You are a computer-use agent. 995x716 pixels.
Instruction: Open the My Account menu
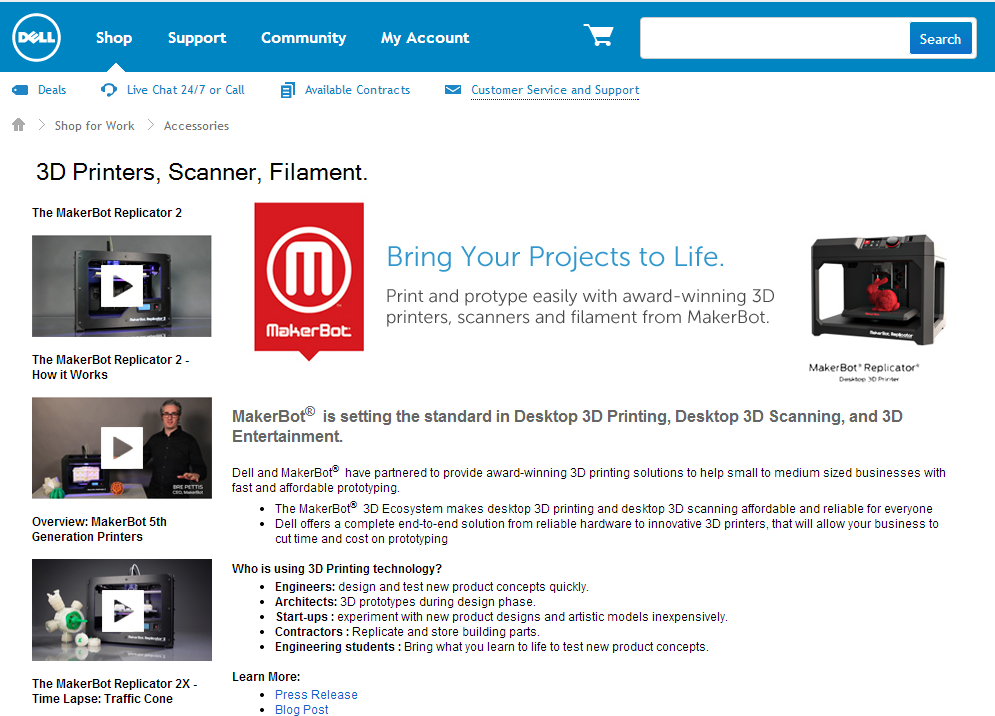pyautogui.click(x=425, y=38)
